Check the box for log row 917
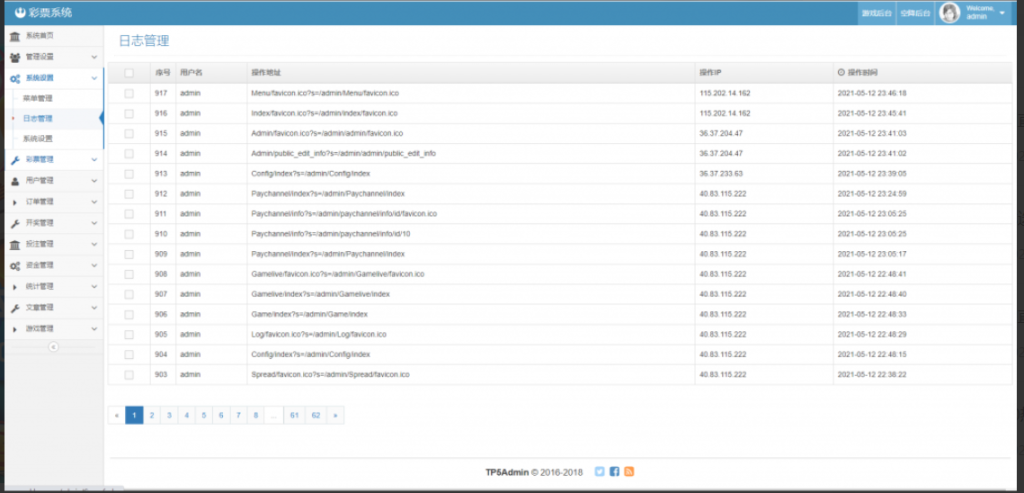The width and height of the screenshot is (1024, 493). pos(129,93)
